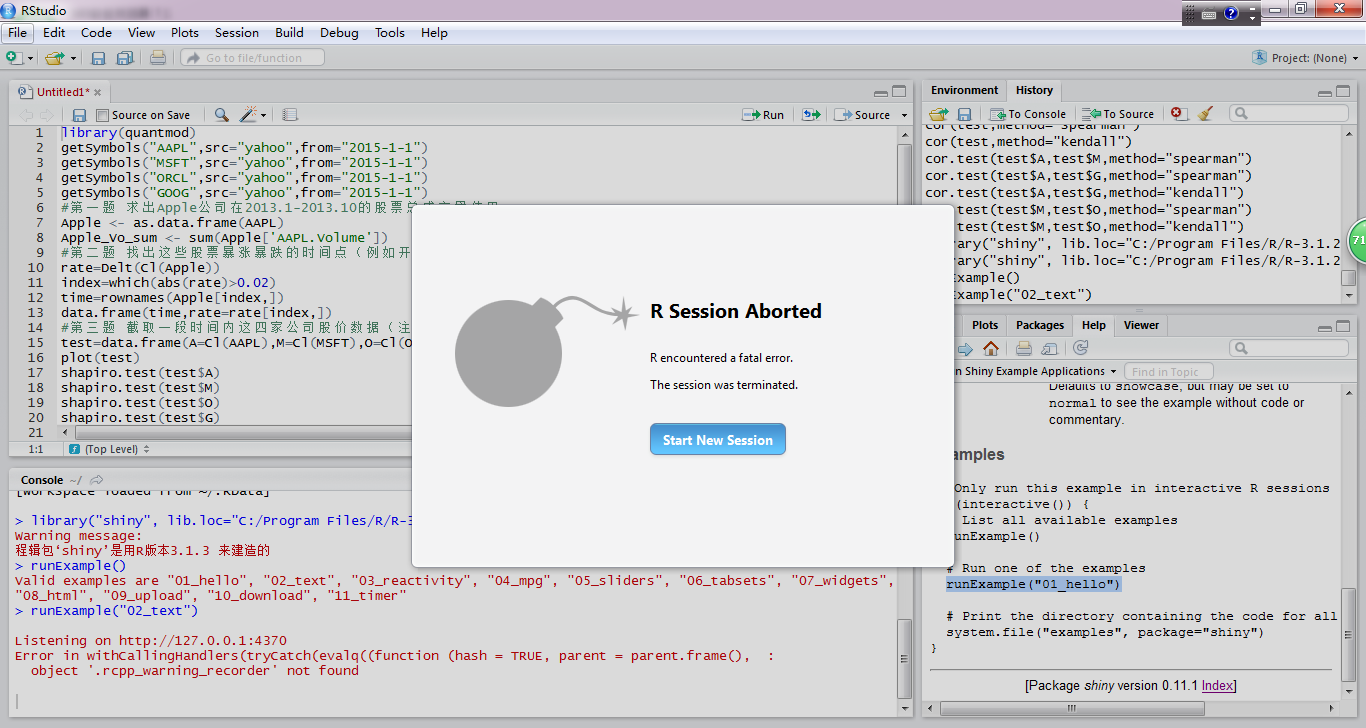Open the Project: (None) menu
Screen dimensions: 1366x728
pyautogui.click(x=1305, y=58)
